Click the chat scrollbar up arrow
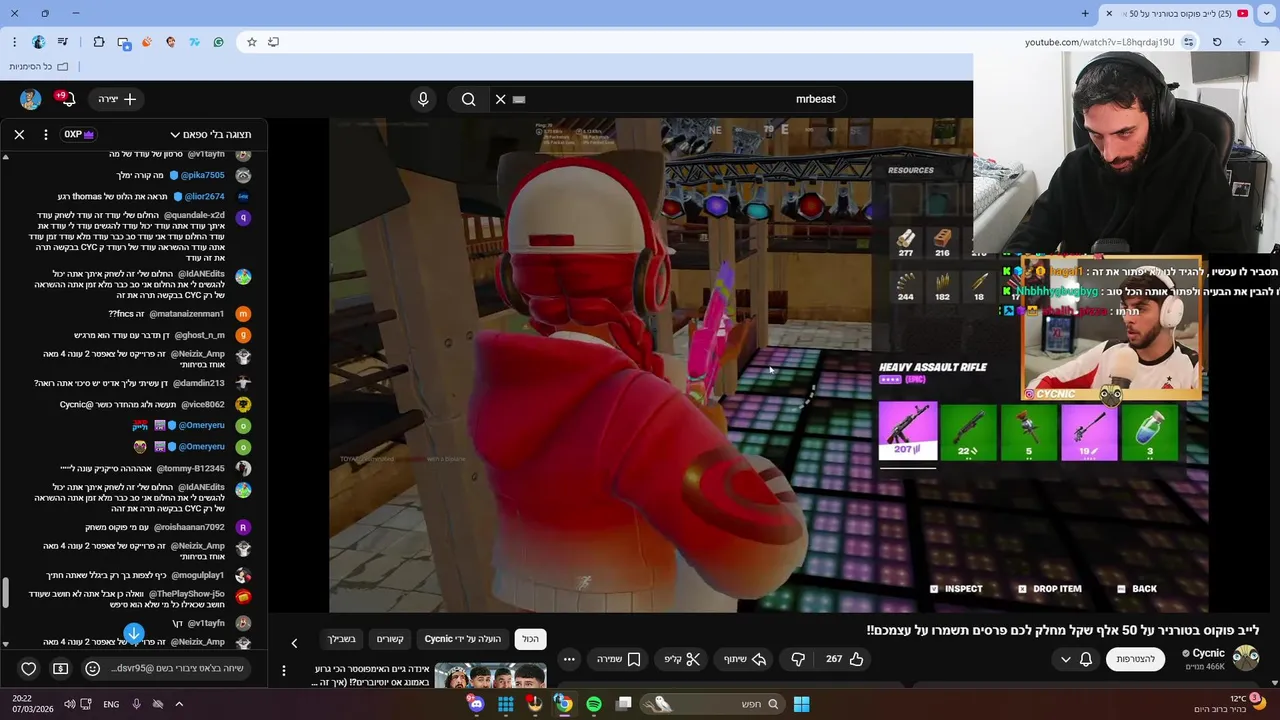This screenshot has height=720, width=1280. click(x=5, y=157)
